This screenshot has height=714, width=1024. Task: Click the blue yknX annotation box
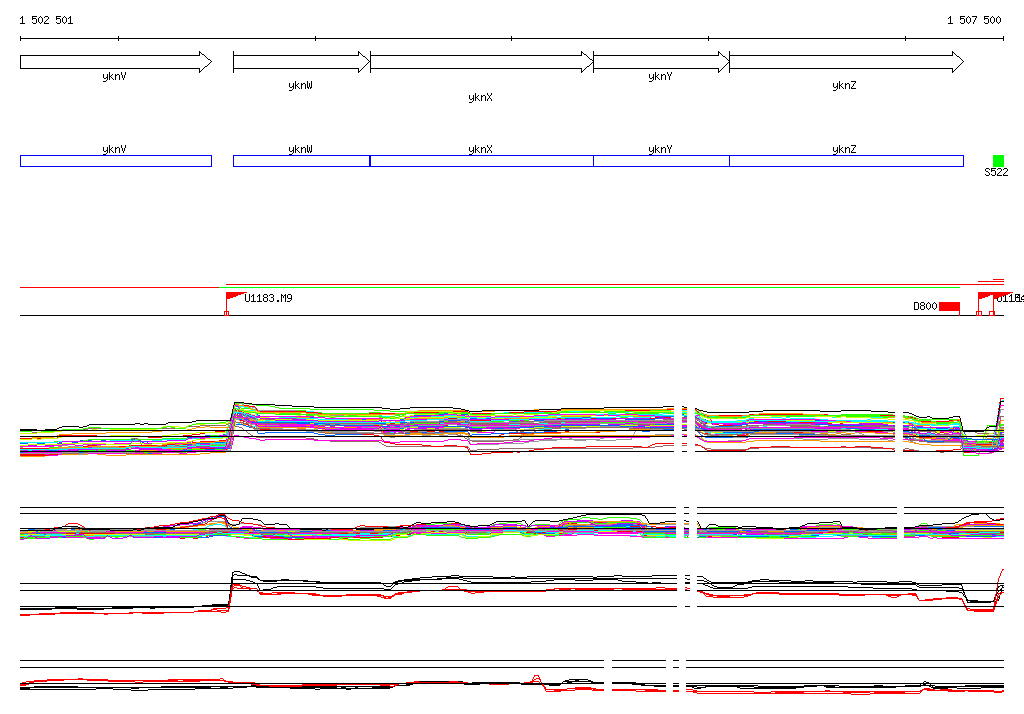click(482, 161)
